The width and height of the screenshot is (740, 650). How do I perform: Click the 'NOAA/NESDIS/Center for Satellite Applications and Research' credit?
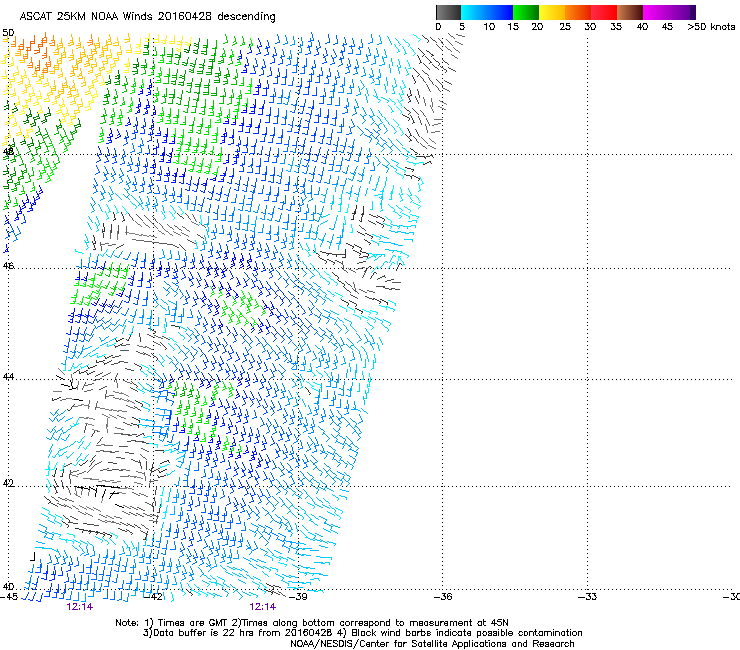click(432, 644)
